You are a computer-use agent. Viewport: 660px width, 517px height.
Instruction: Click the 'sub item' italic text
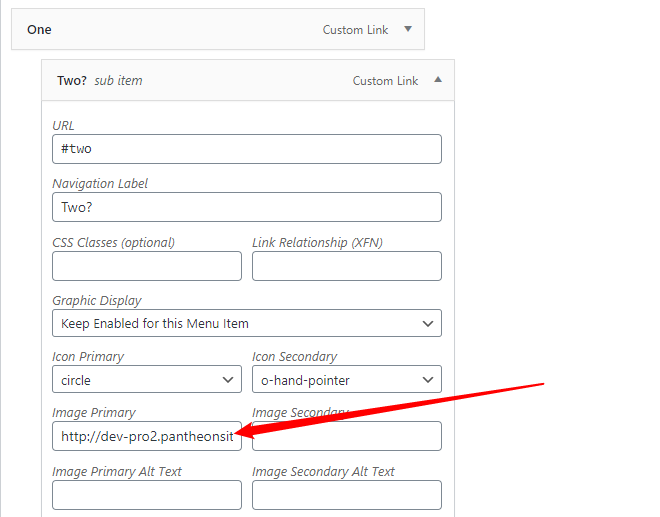click(x=118, y=80)
